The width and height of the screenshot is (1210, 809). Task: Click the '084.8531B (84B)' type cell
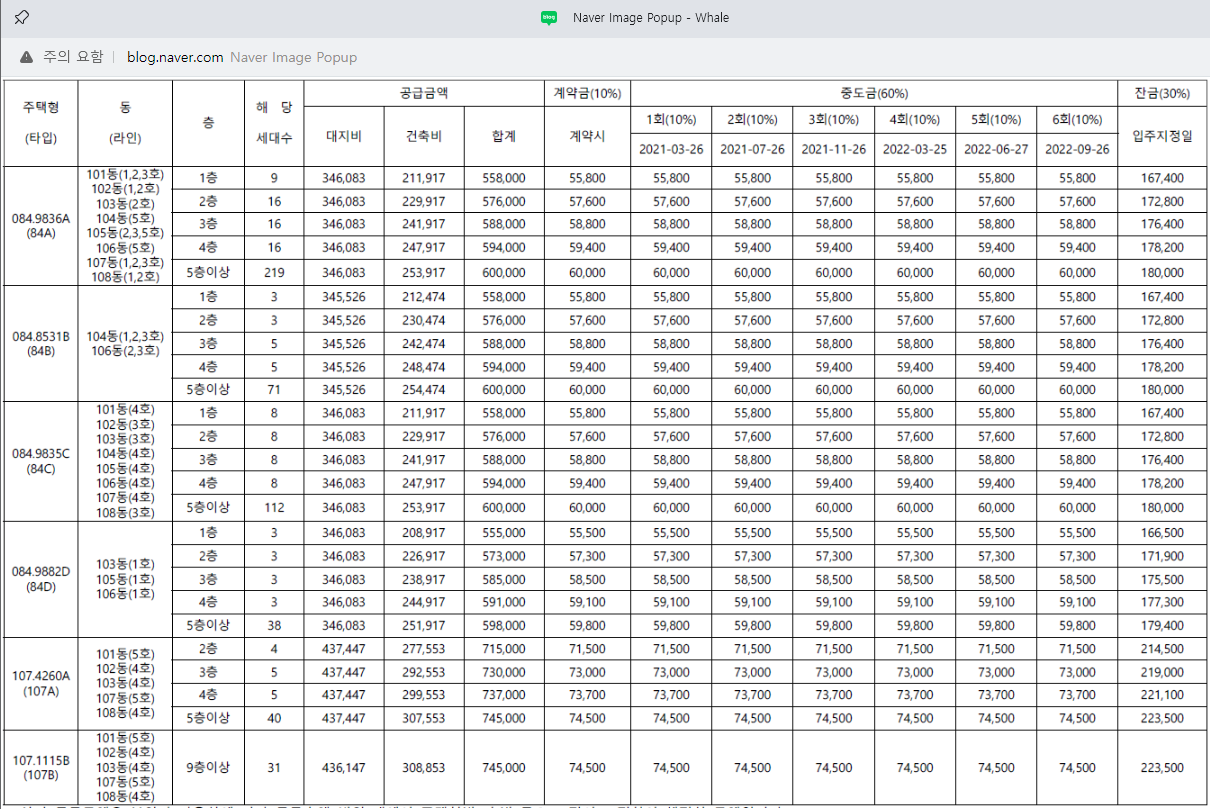pyautogui.click(x=41, y=343)
